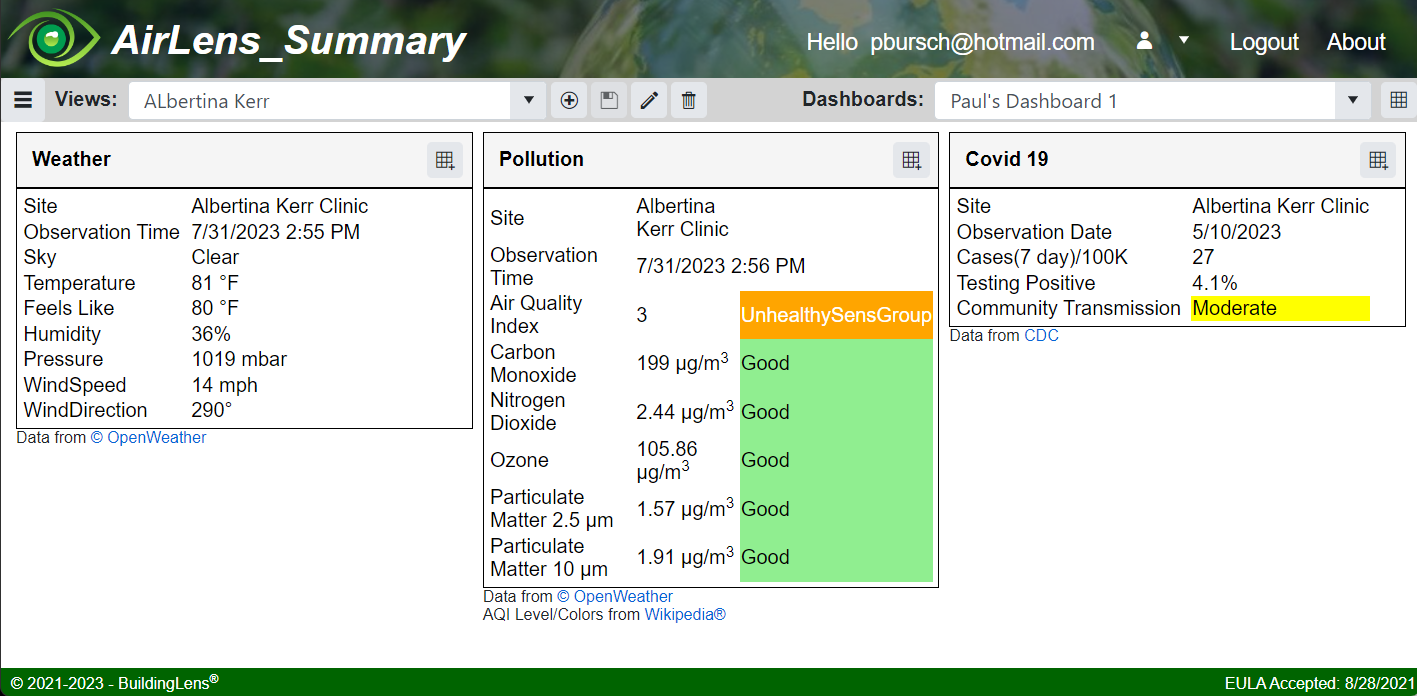Click the BuildingLens copyright footer text
Viewport: 1417px width, 696px height.
click(x=114, y=683)
